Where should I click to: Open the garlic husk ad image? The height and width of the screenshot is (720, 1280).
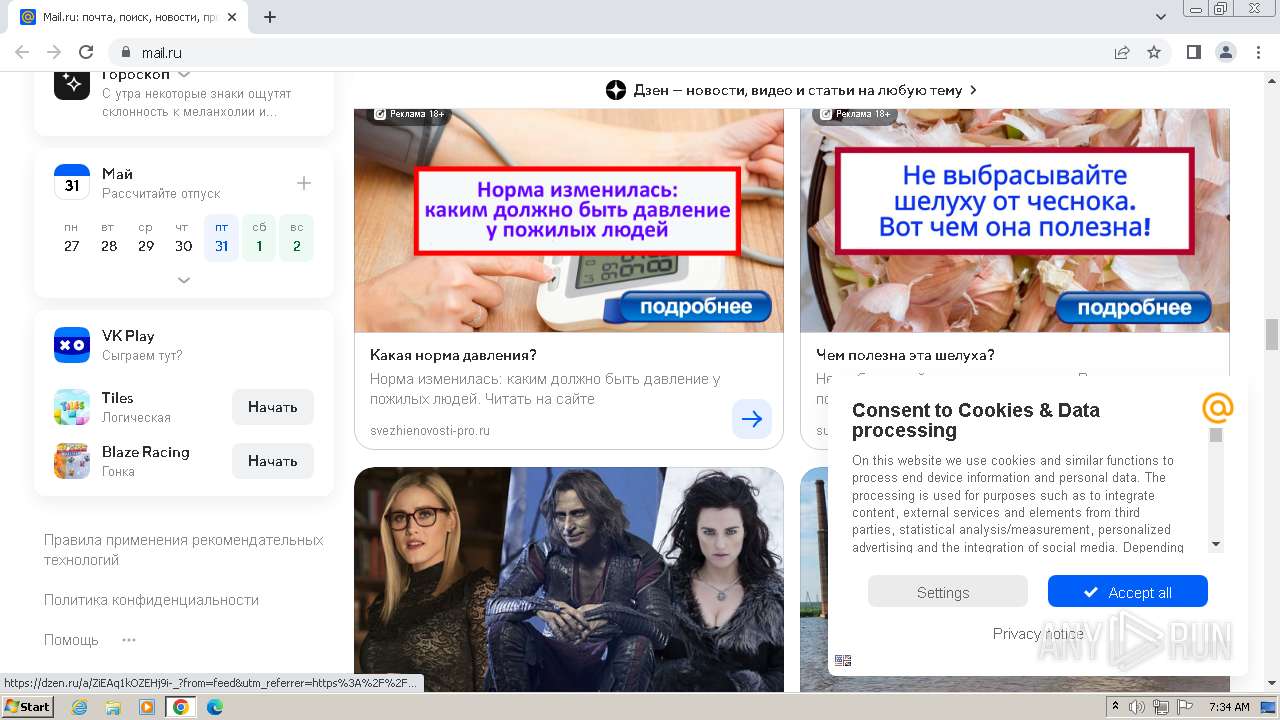pos(1015,220)
